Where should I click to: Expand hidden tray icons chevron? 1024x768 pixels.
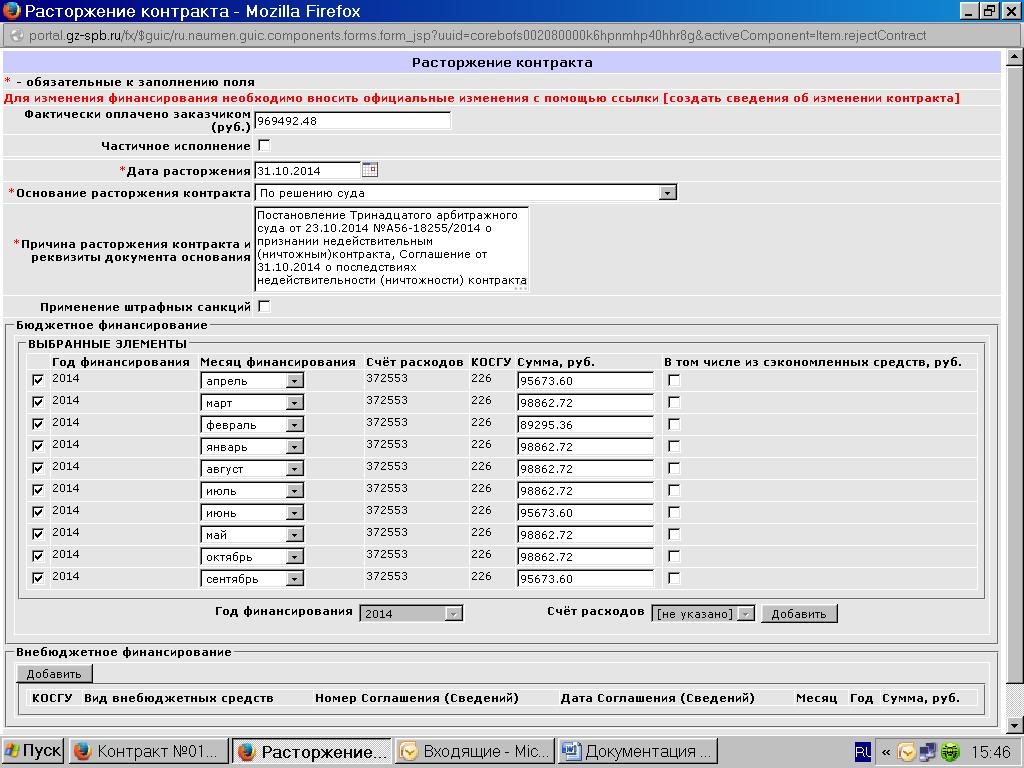pyautogui.click(x=886, y=752)
